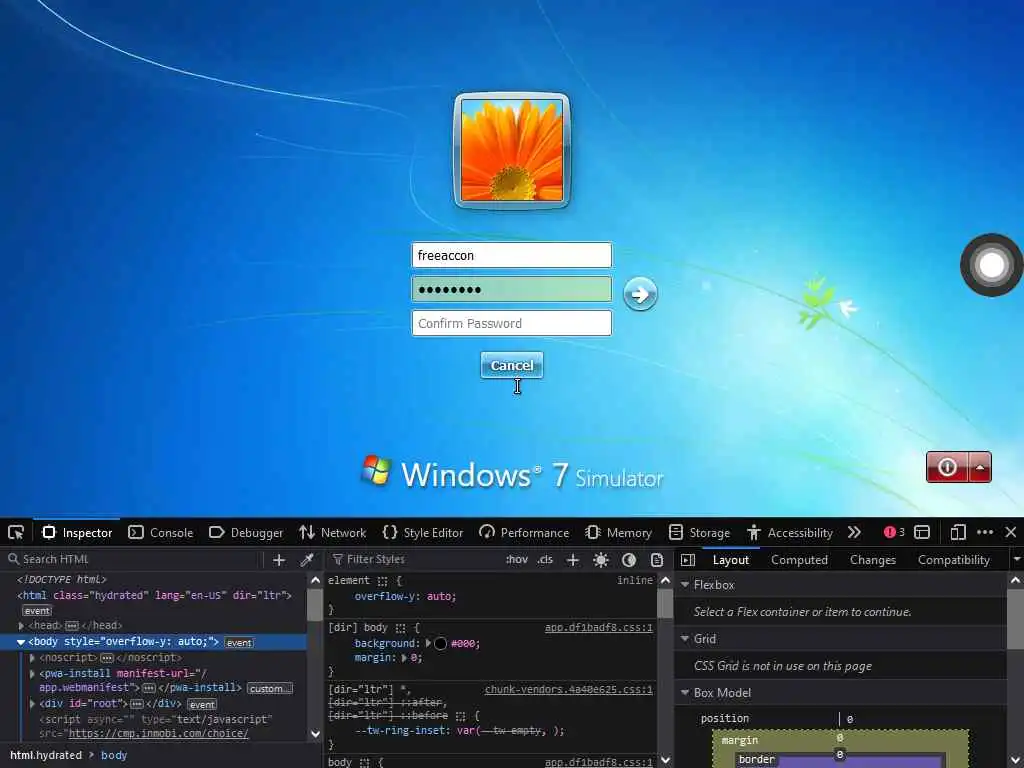Image resolution: width=1024 pixels, height=768 pixels.
Task: Click the black #000 background color swatch
Action: pos(441,644)
